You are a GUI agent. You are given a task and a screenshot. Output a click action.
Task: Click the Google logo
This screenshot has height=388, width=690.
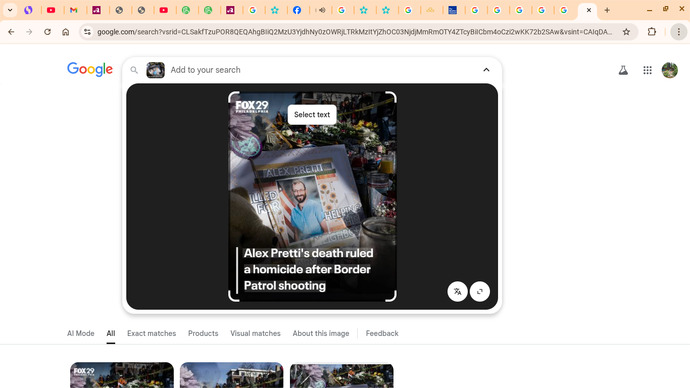pos(90,70)
